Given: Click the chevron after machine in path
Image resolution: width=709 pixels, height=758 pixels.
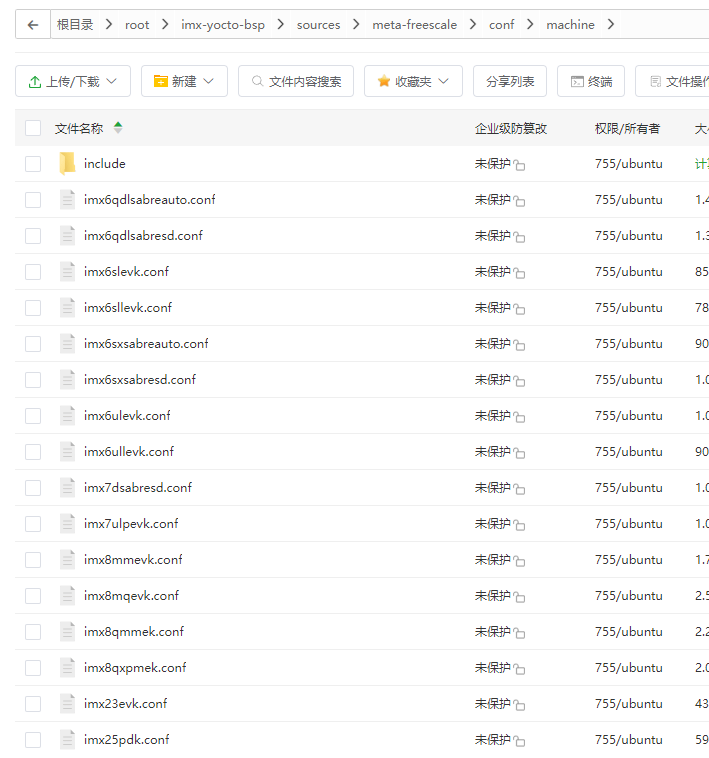Looking at the screenshot, I should click(x=611, y=24).
